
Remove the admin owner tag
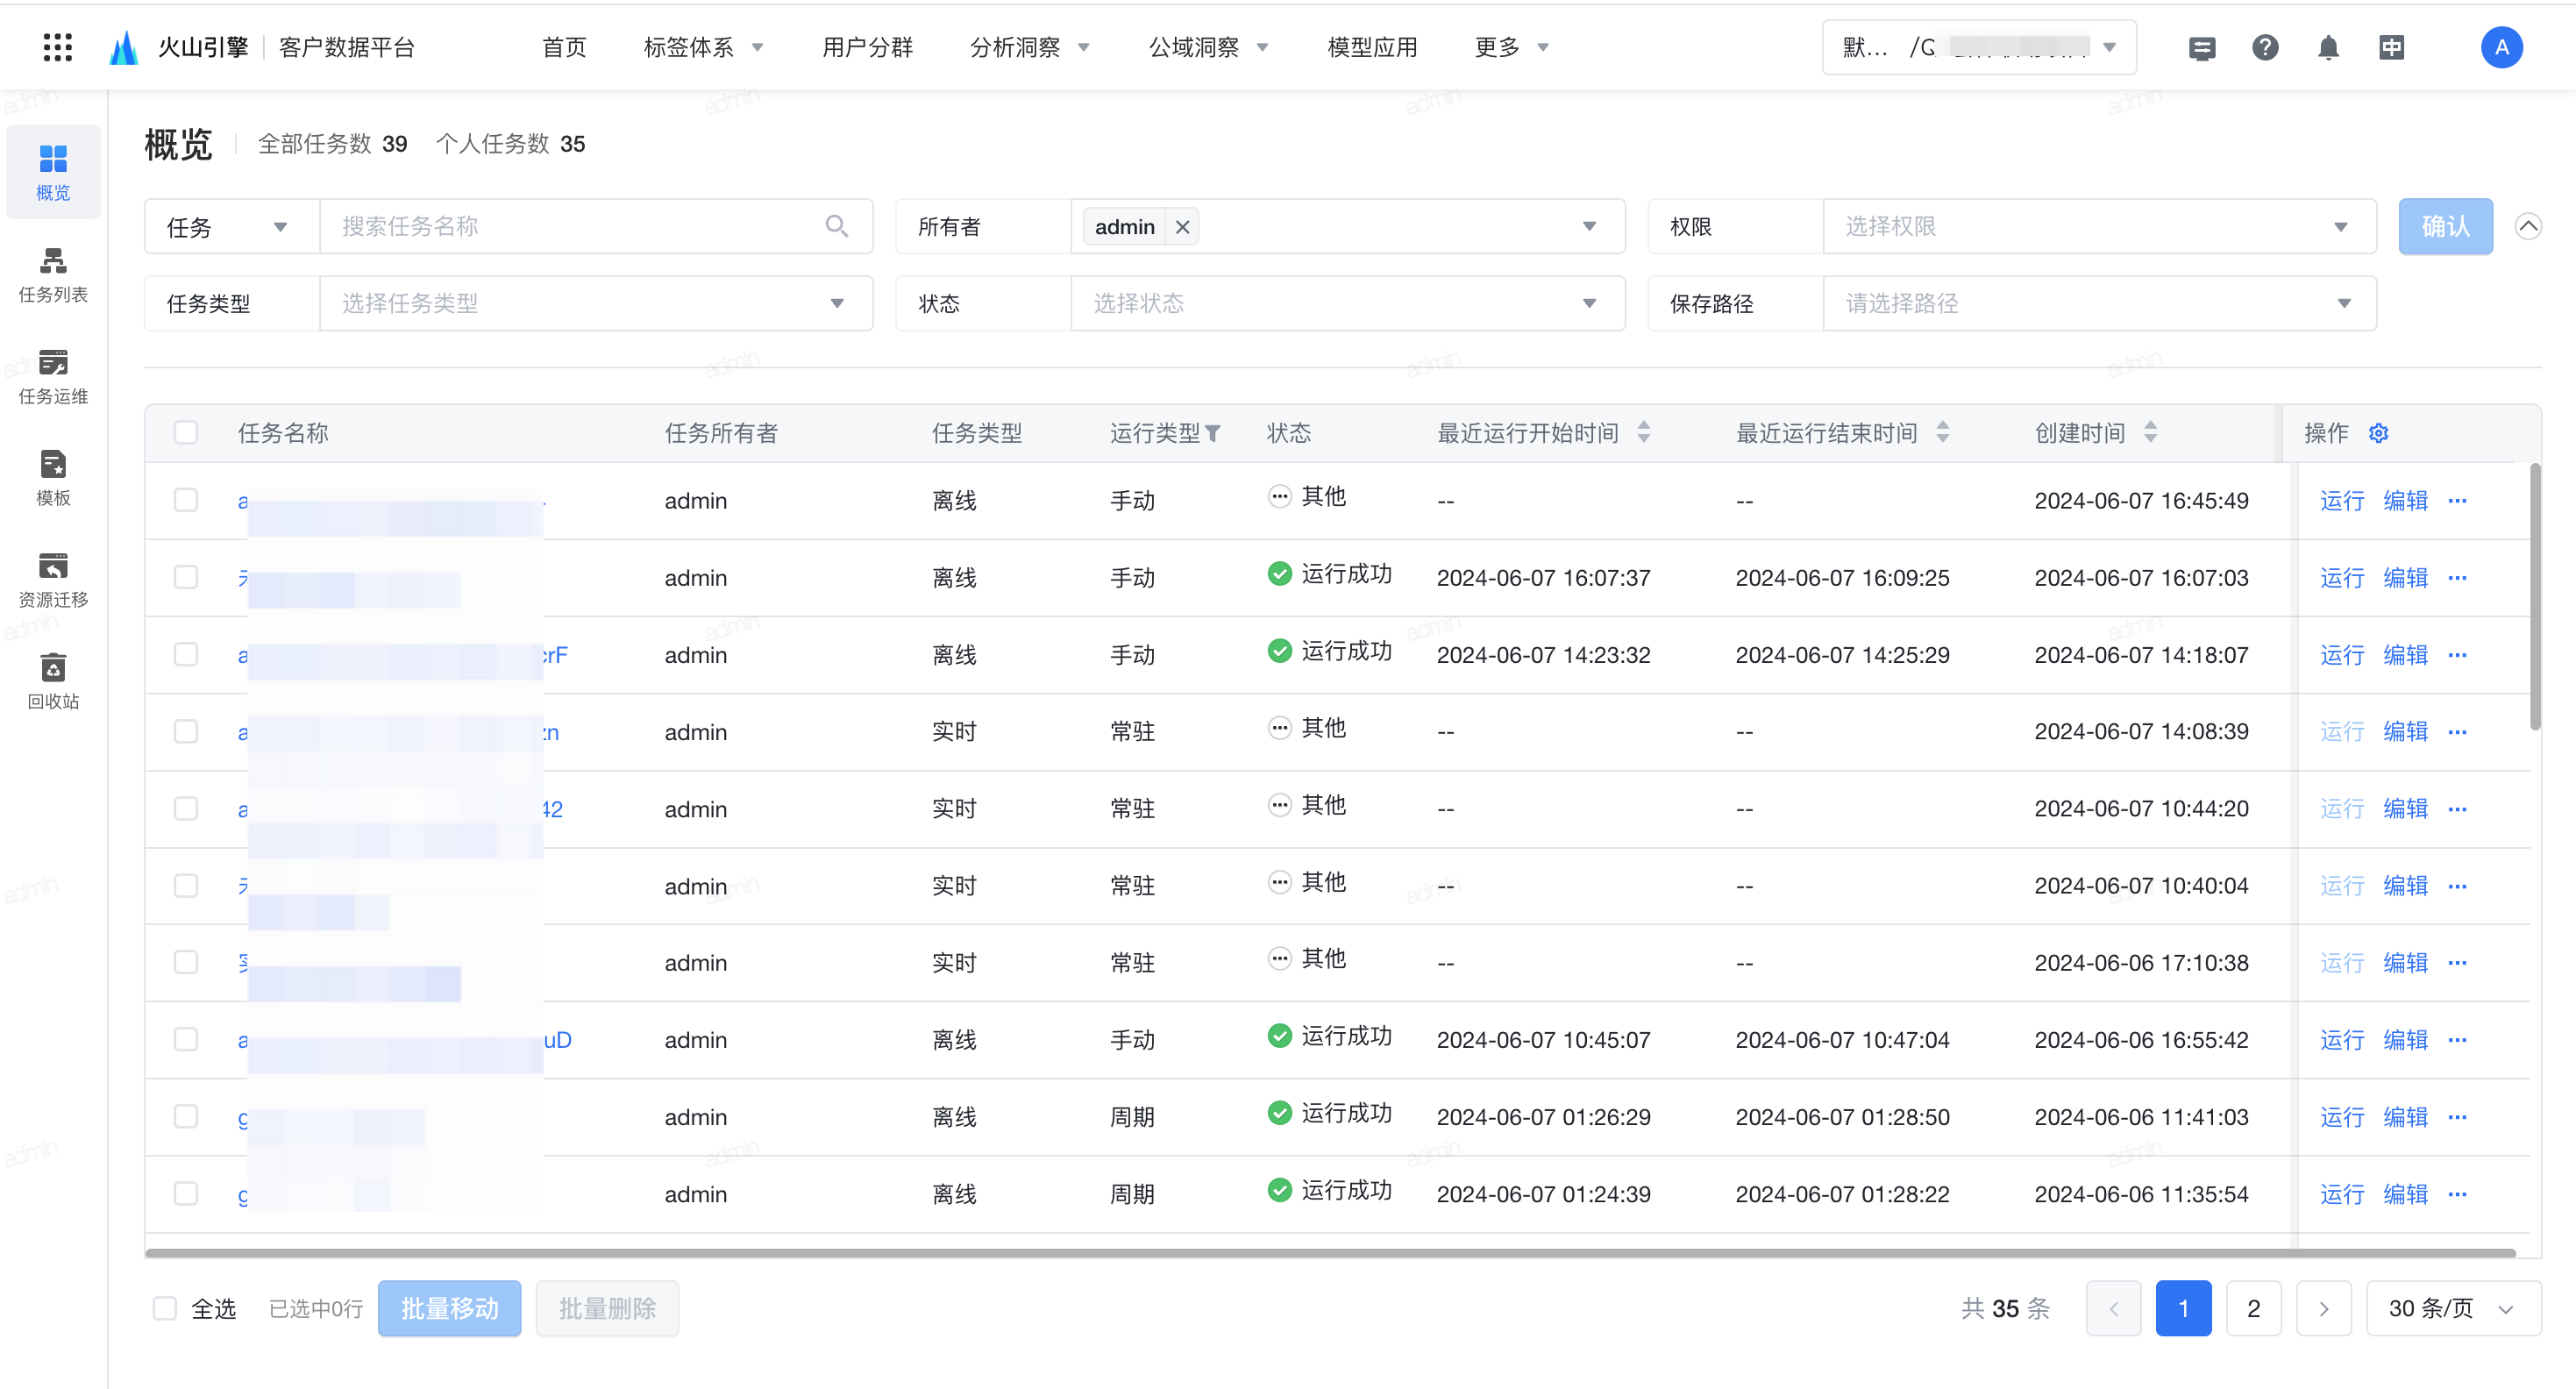pyautogui.click(x=1182, y=227)
